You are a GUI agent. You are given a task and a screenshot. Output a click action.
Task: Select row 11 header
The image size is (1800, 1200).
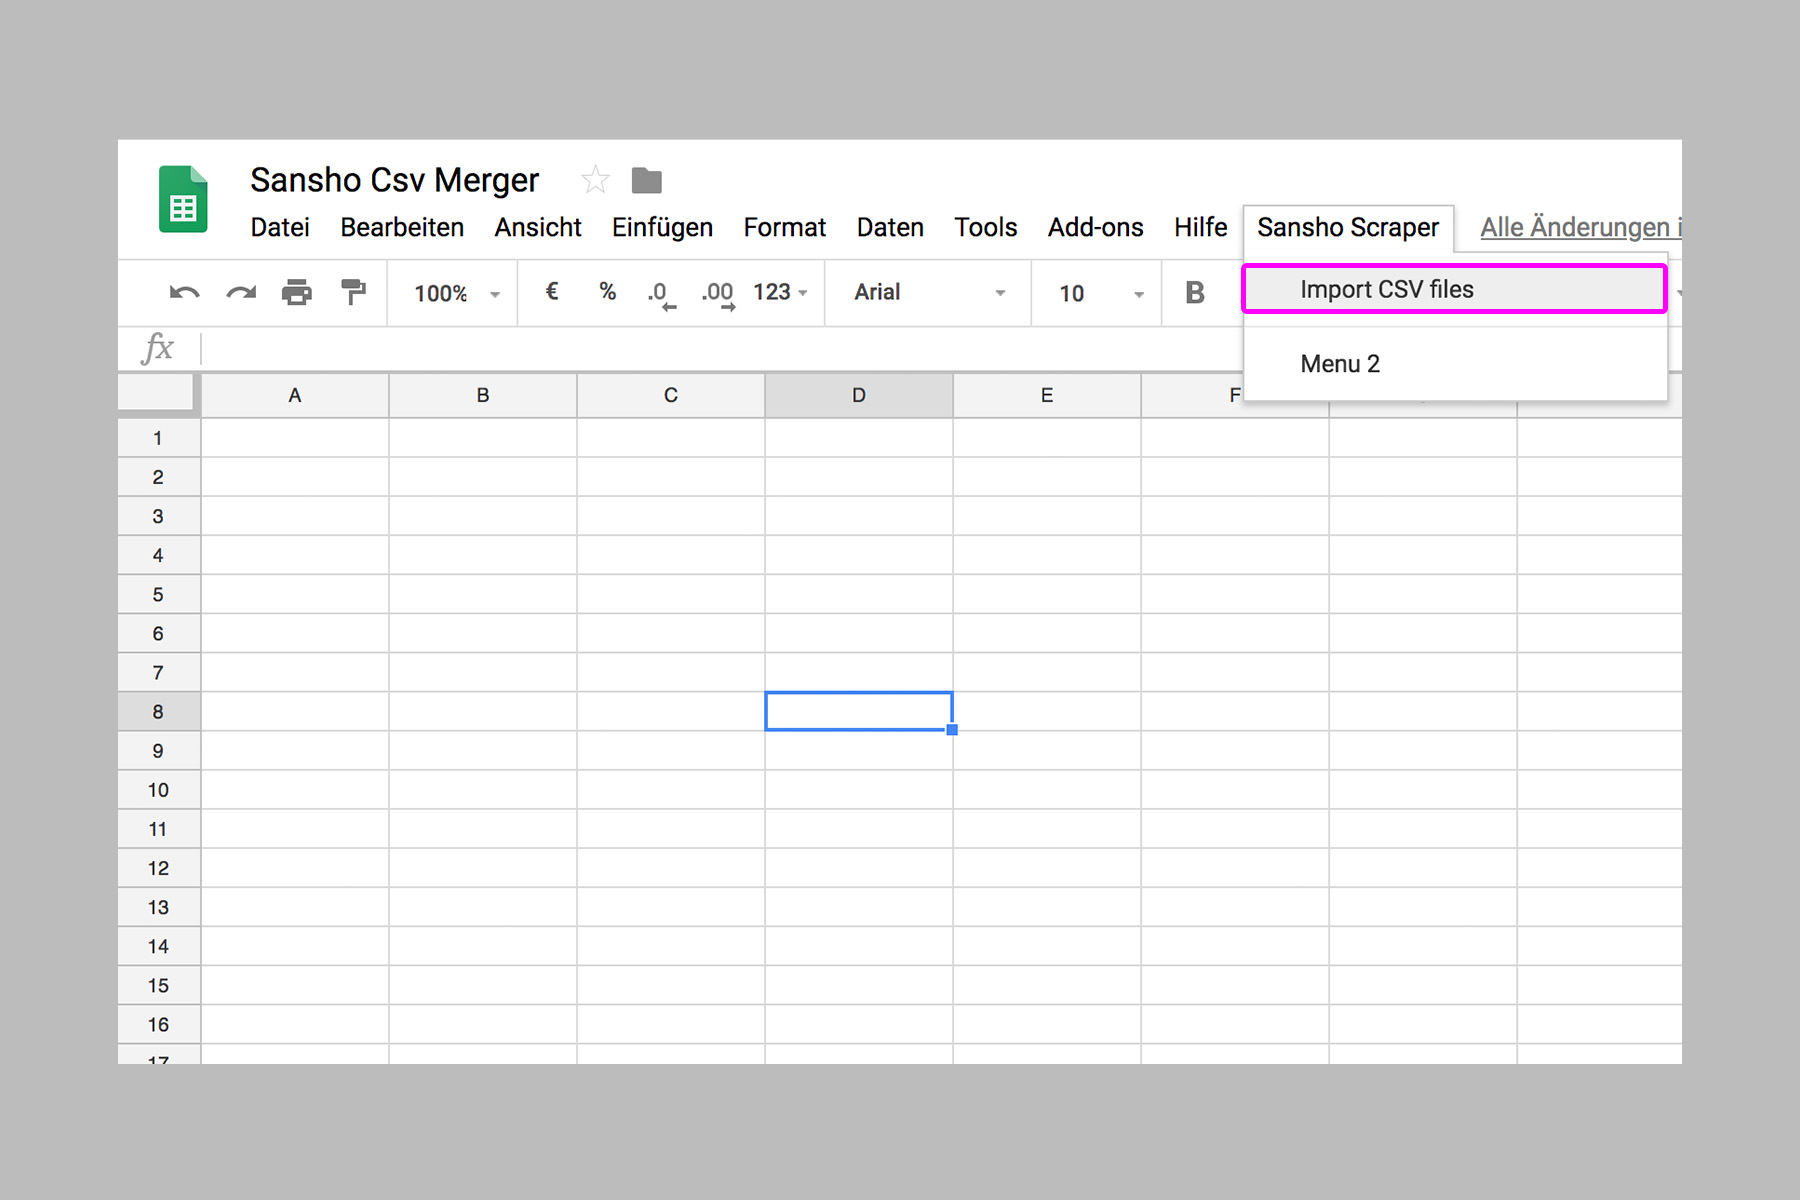pyautogui.click(x=158, y=829)
